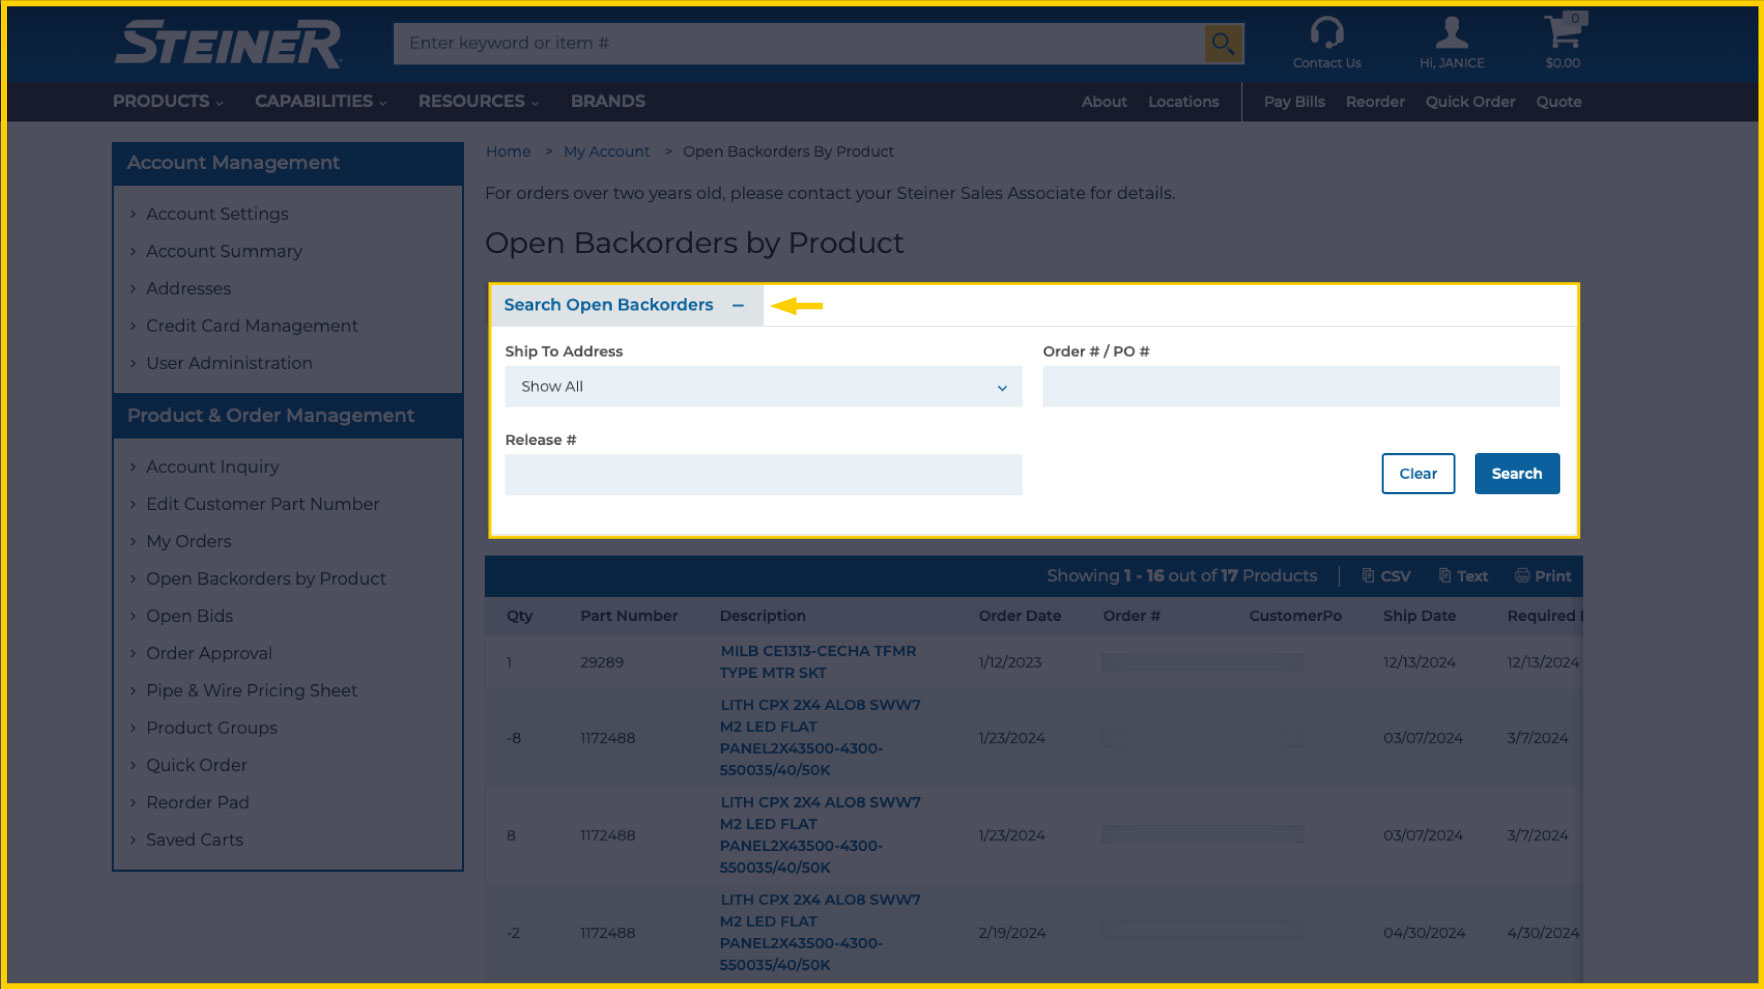Click the Steiner logo

228,44
